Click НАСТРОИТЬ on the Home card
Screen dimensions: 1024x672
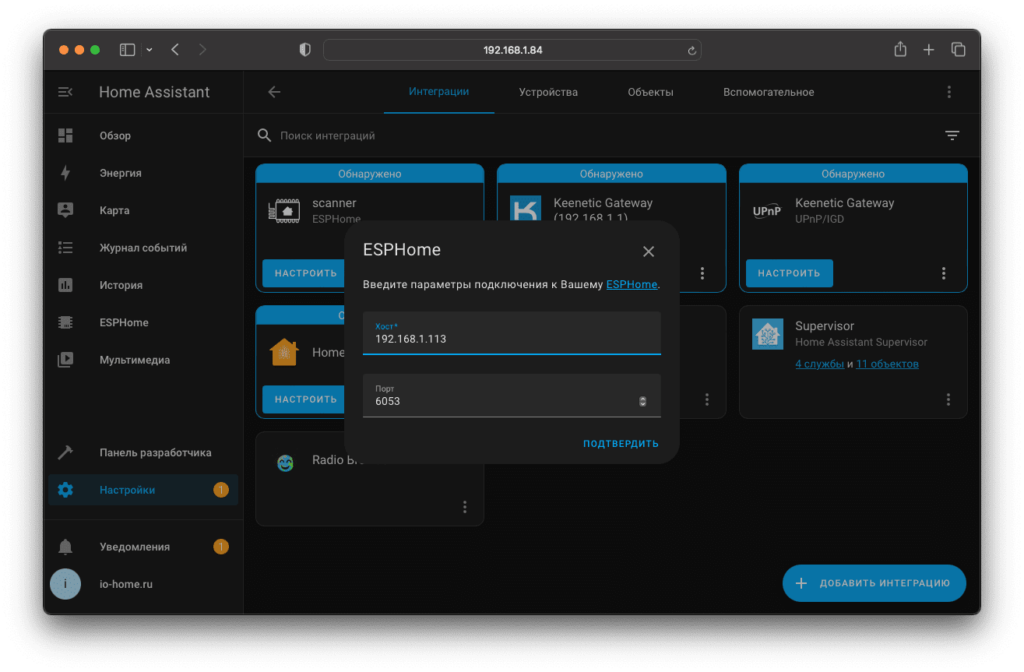click(x=304, y=399)
